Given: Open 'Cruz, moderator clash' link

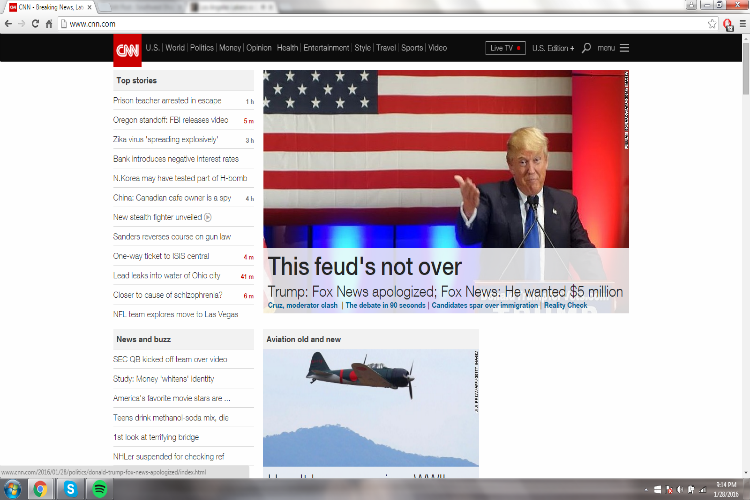Looking at the screenshot, I should [x=302, y=305].
